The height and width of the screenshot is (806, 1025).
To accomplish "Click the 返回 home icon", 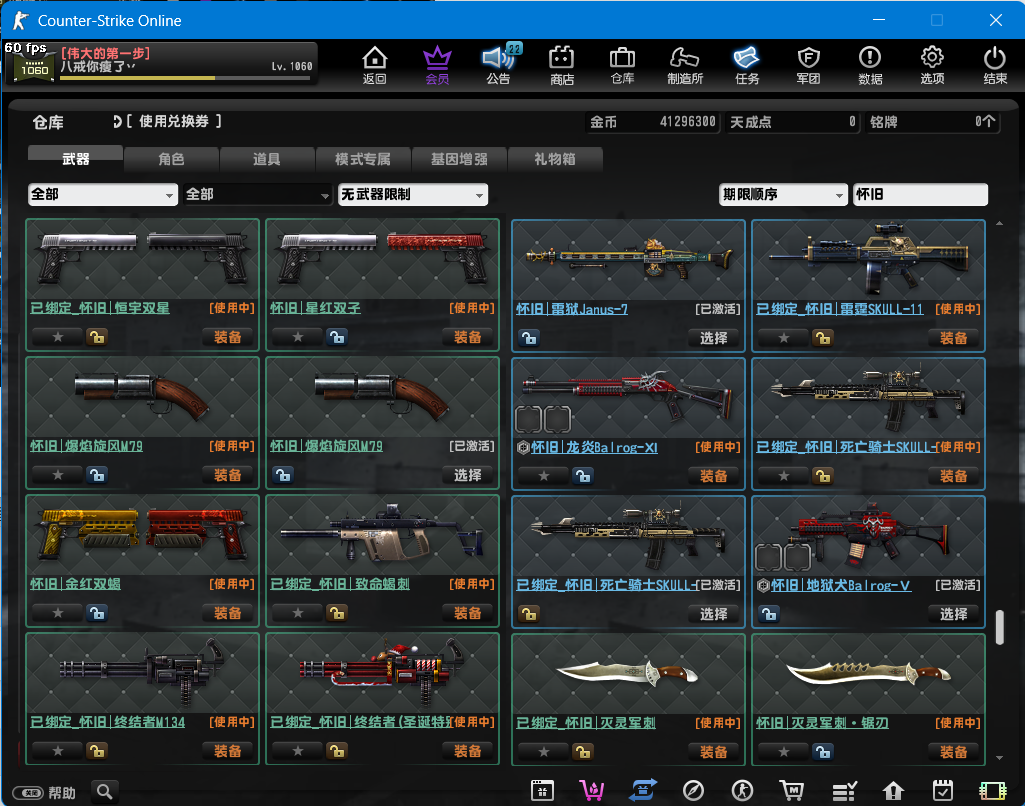I will 375,65.
